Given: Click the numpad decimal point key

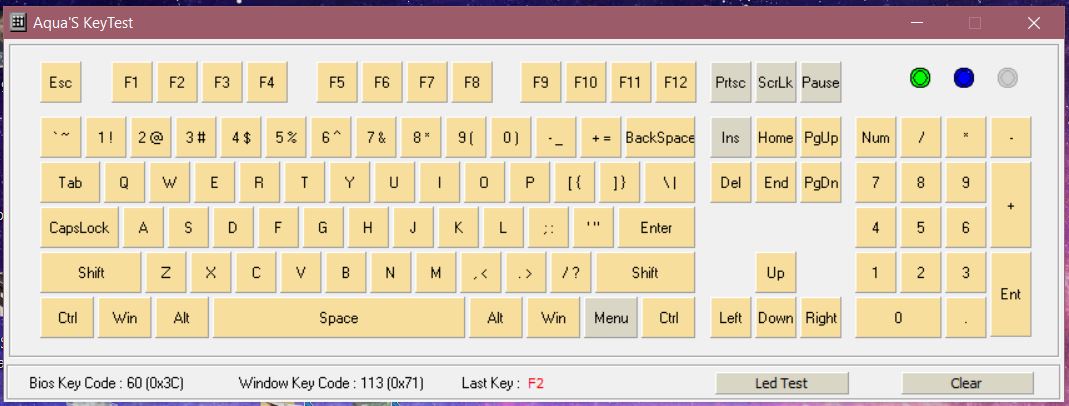Looking at the screenshot, I should tap(965, 317).
